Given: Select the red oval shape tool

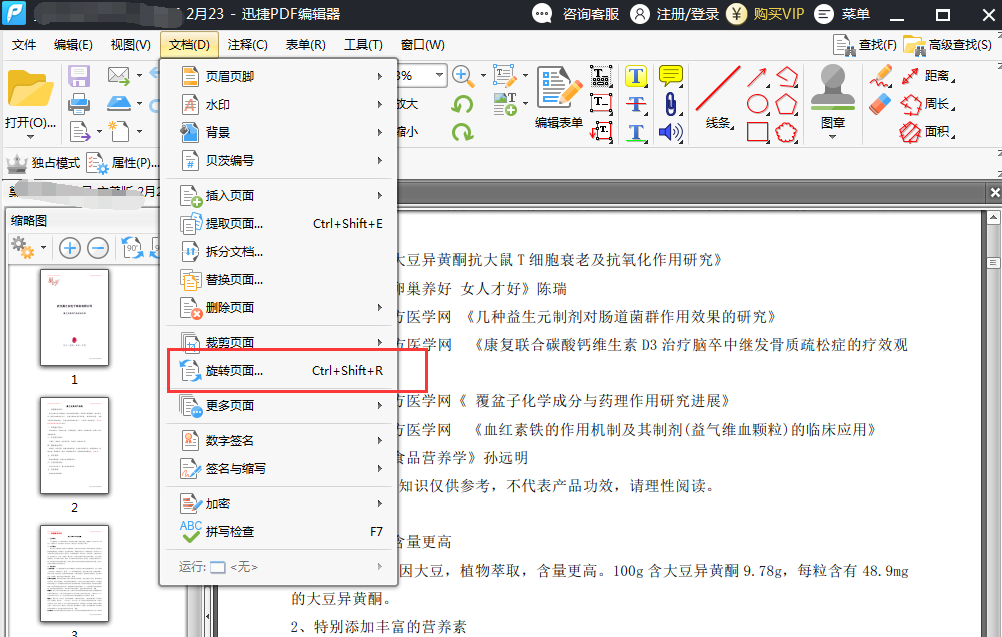Looking at the screenshot, I should [757, 104].
